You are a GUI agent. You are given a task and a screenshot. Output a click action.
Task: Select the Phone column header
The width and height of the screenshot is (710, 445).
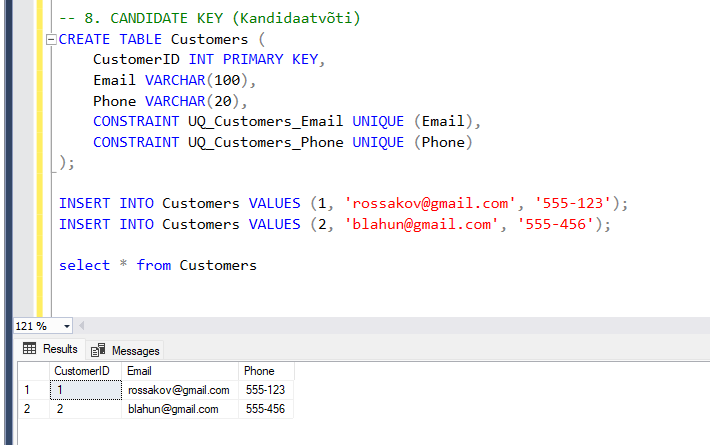tap(266, 371)
